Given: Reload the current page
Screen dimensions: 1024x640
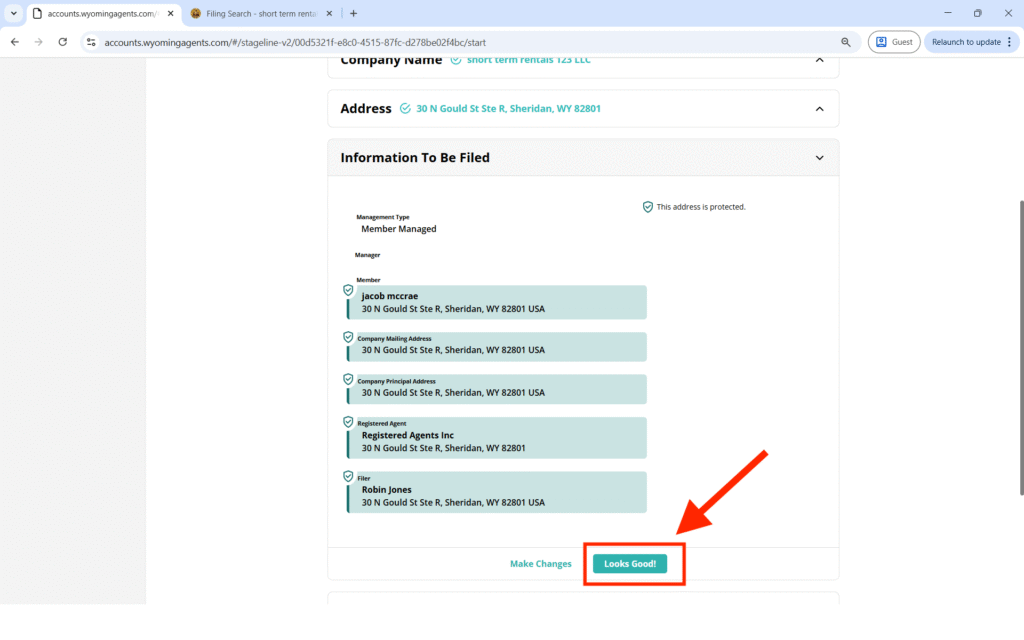Looking at the screenshot, I should [x=63, y=42].
